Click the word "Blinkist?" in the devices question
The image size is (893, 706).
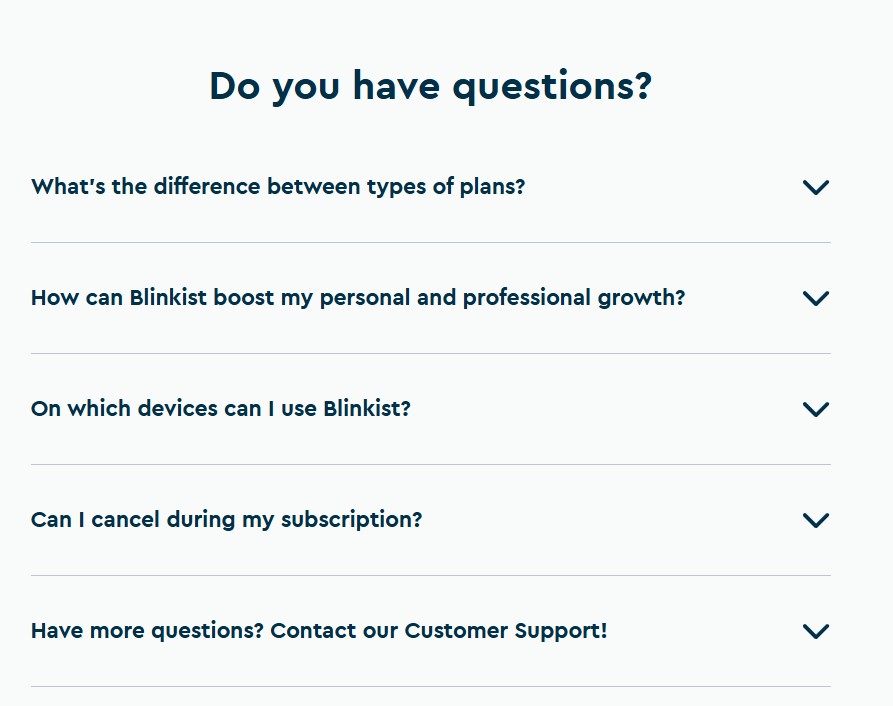367,409
